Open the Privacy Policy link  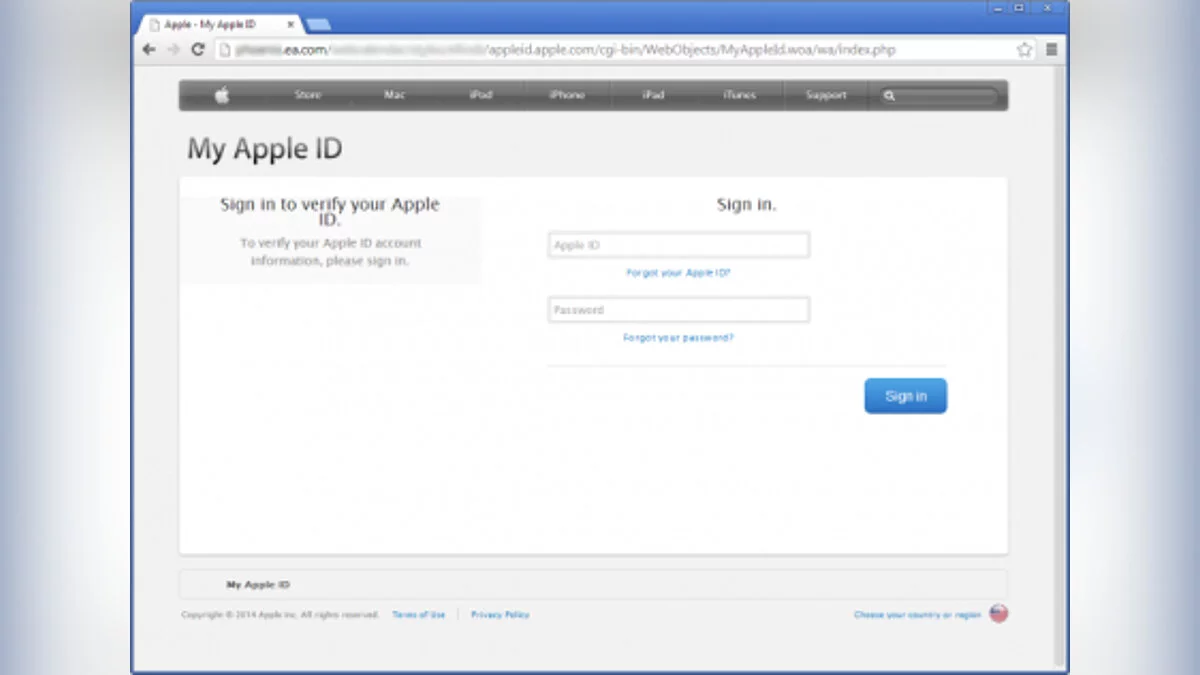point(500,615)
